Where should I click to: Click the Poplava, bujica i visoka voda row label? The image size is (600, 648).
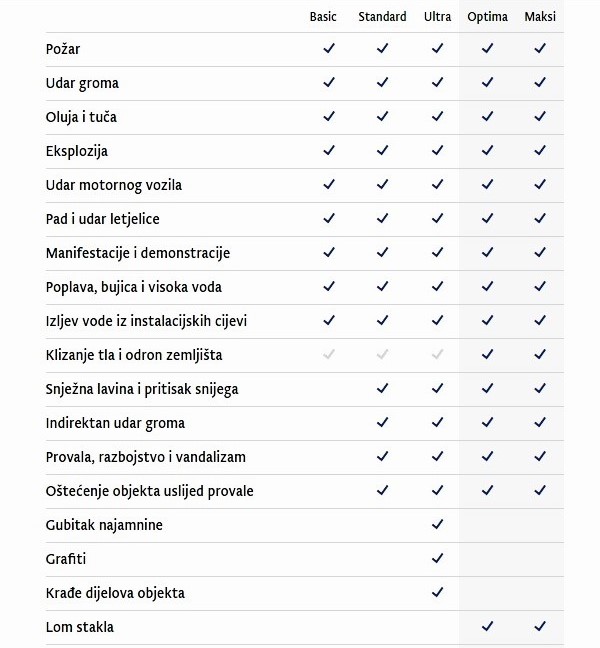[x=133, y=287]
